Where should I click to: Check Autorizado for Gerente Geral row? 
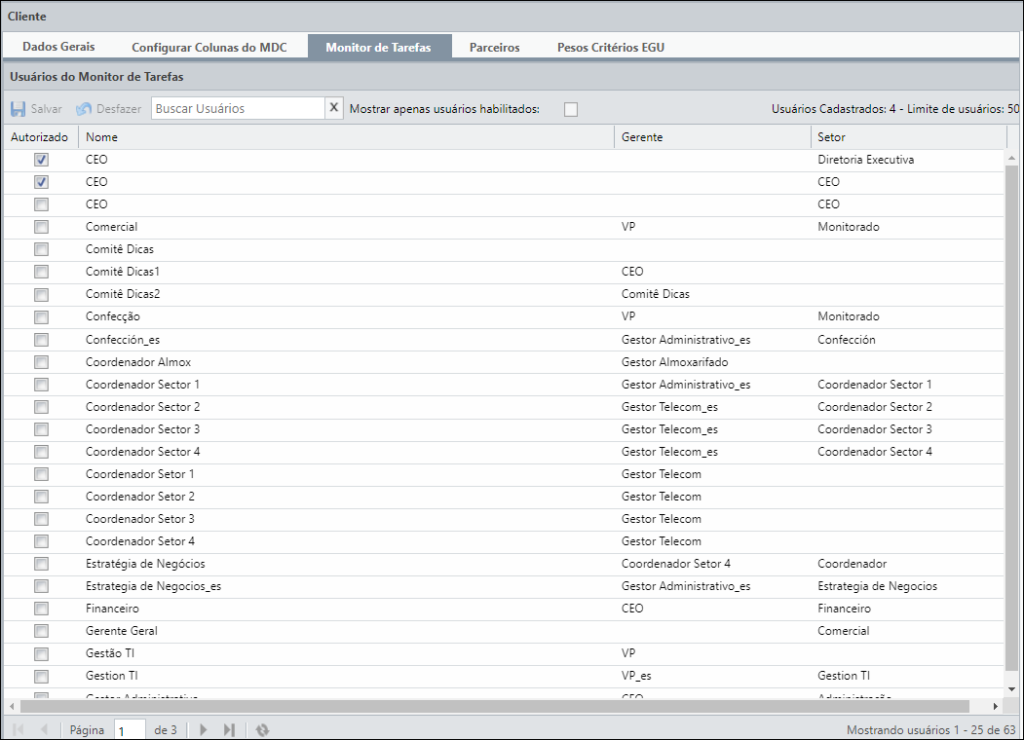41,631
